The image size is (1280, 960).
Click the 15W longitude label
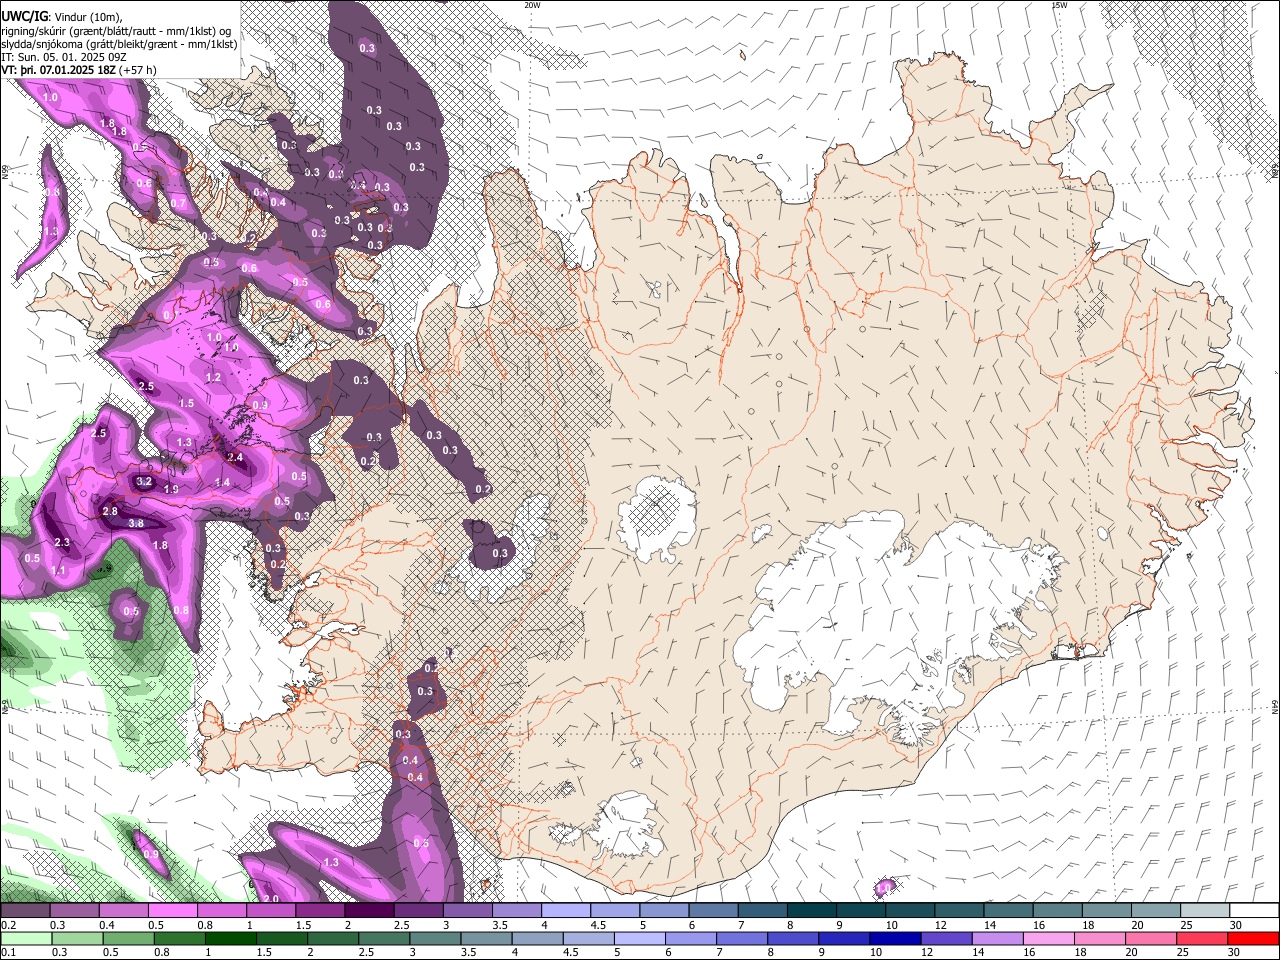coord(1059,4)
